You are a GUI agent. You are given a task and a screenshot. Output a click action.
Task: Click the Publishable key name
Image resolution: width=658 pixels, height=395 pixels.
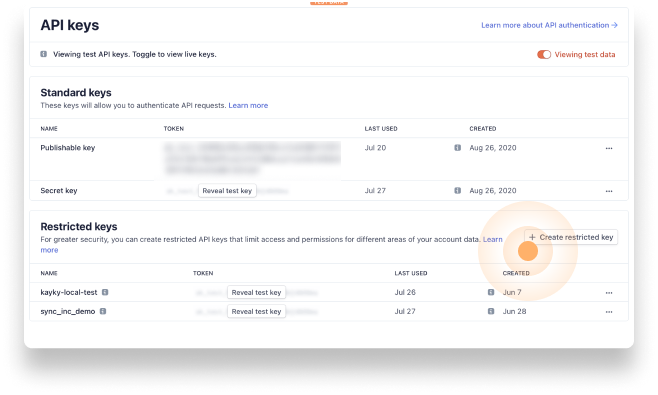(x=68, y=148)
